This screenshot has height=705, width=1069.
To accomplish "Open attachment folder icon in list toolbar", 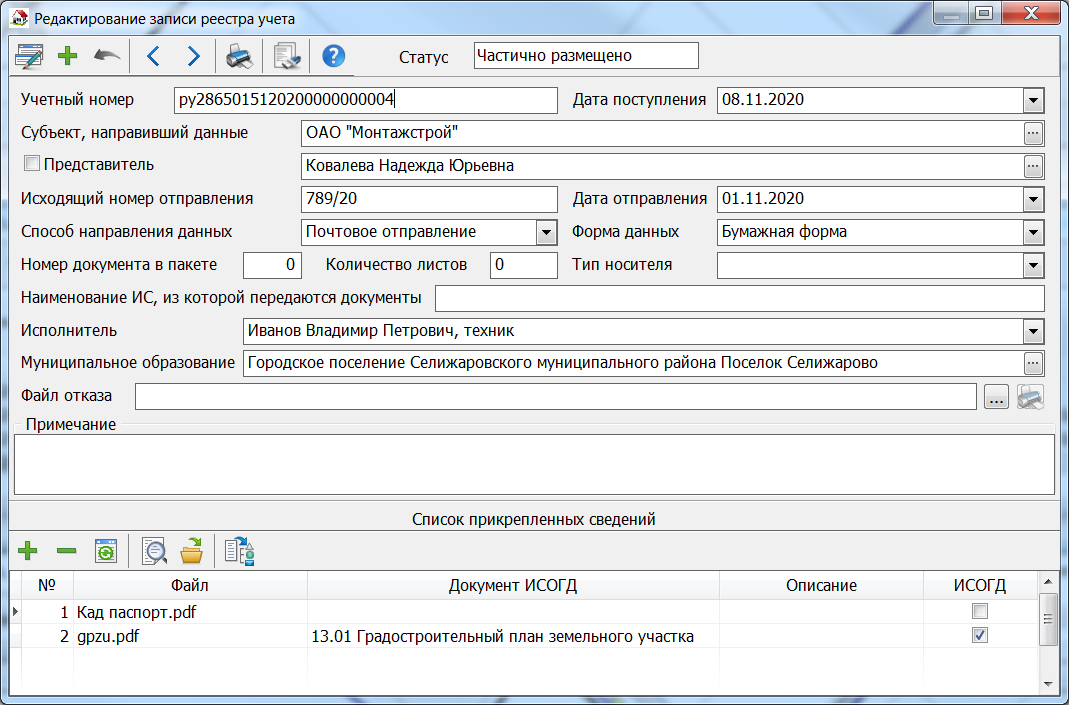I will click(191, 550).
